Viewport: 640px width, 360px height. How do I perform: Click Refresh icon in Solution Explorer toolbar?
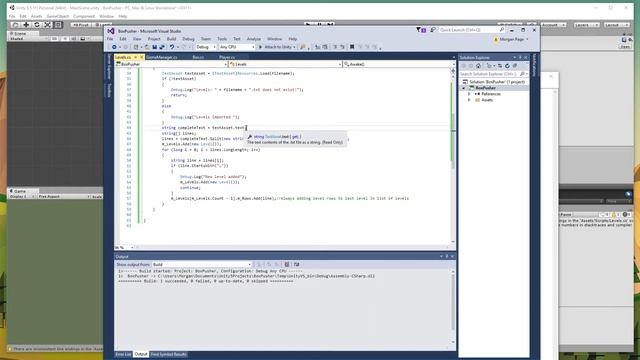[507, 66]
